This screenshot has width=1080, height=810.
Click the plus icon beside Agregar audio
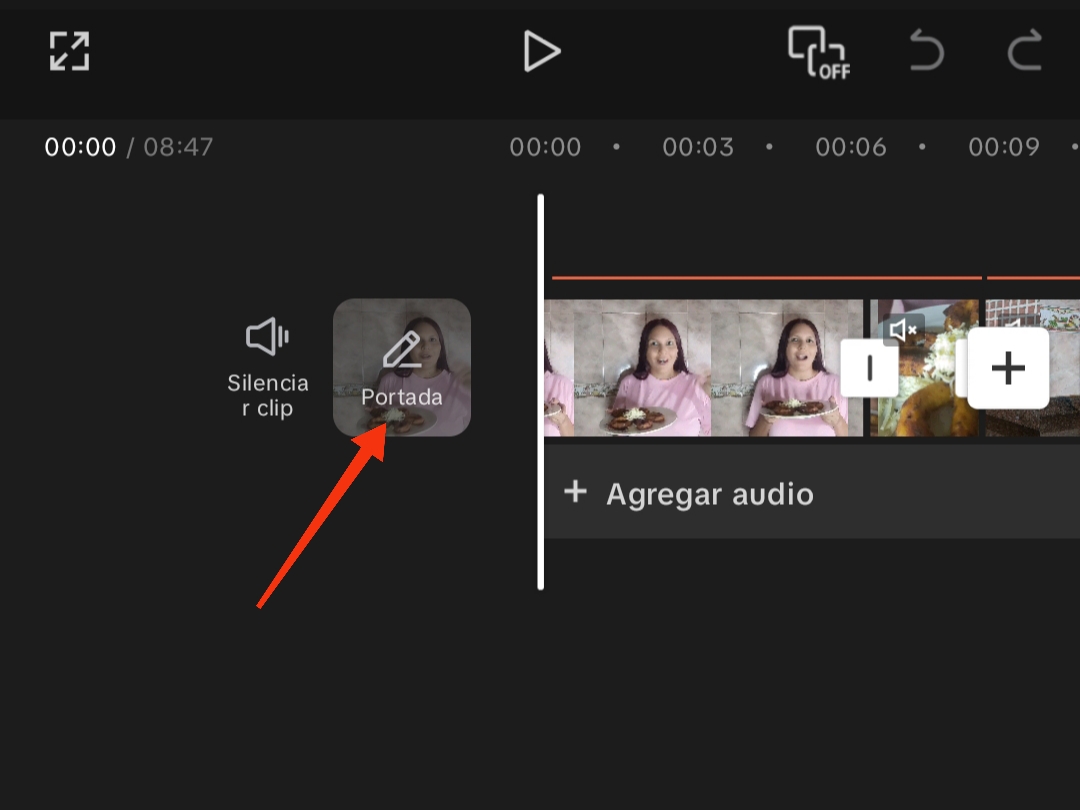coord(575,492)
